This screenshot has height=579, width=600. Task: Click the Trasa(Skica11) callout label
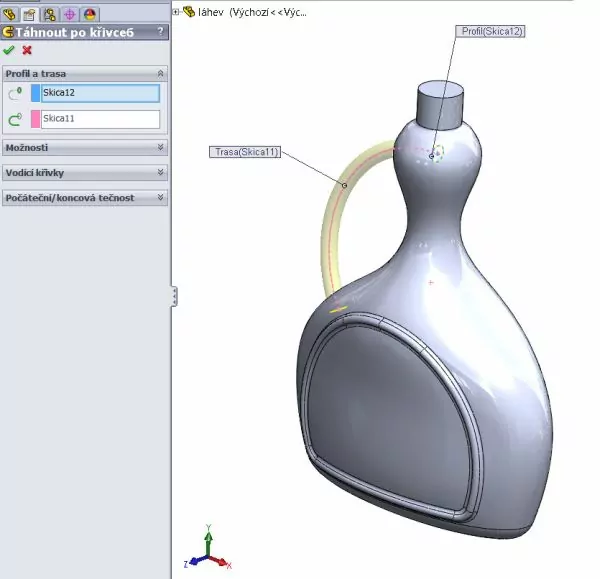(x=245, y=152)
